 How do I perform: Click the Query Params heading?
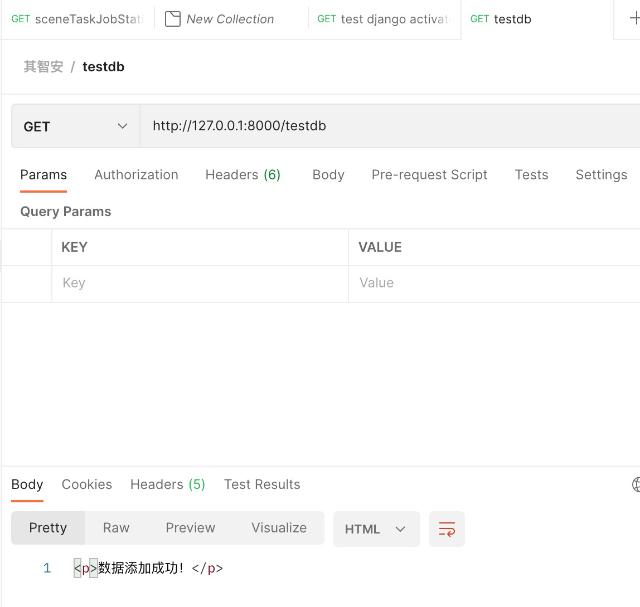[66, 211]
